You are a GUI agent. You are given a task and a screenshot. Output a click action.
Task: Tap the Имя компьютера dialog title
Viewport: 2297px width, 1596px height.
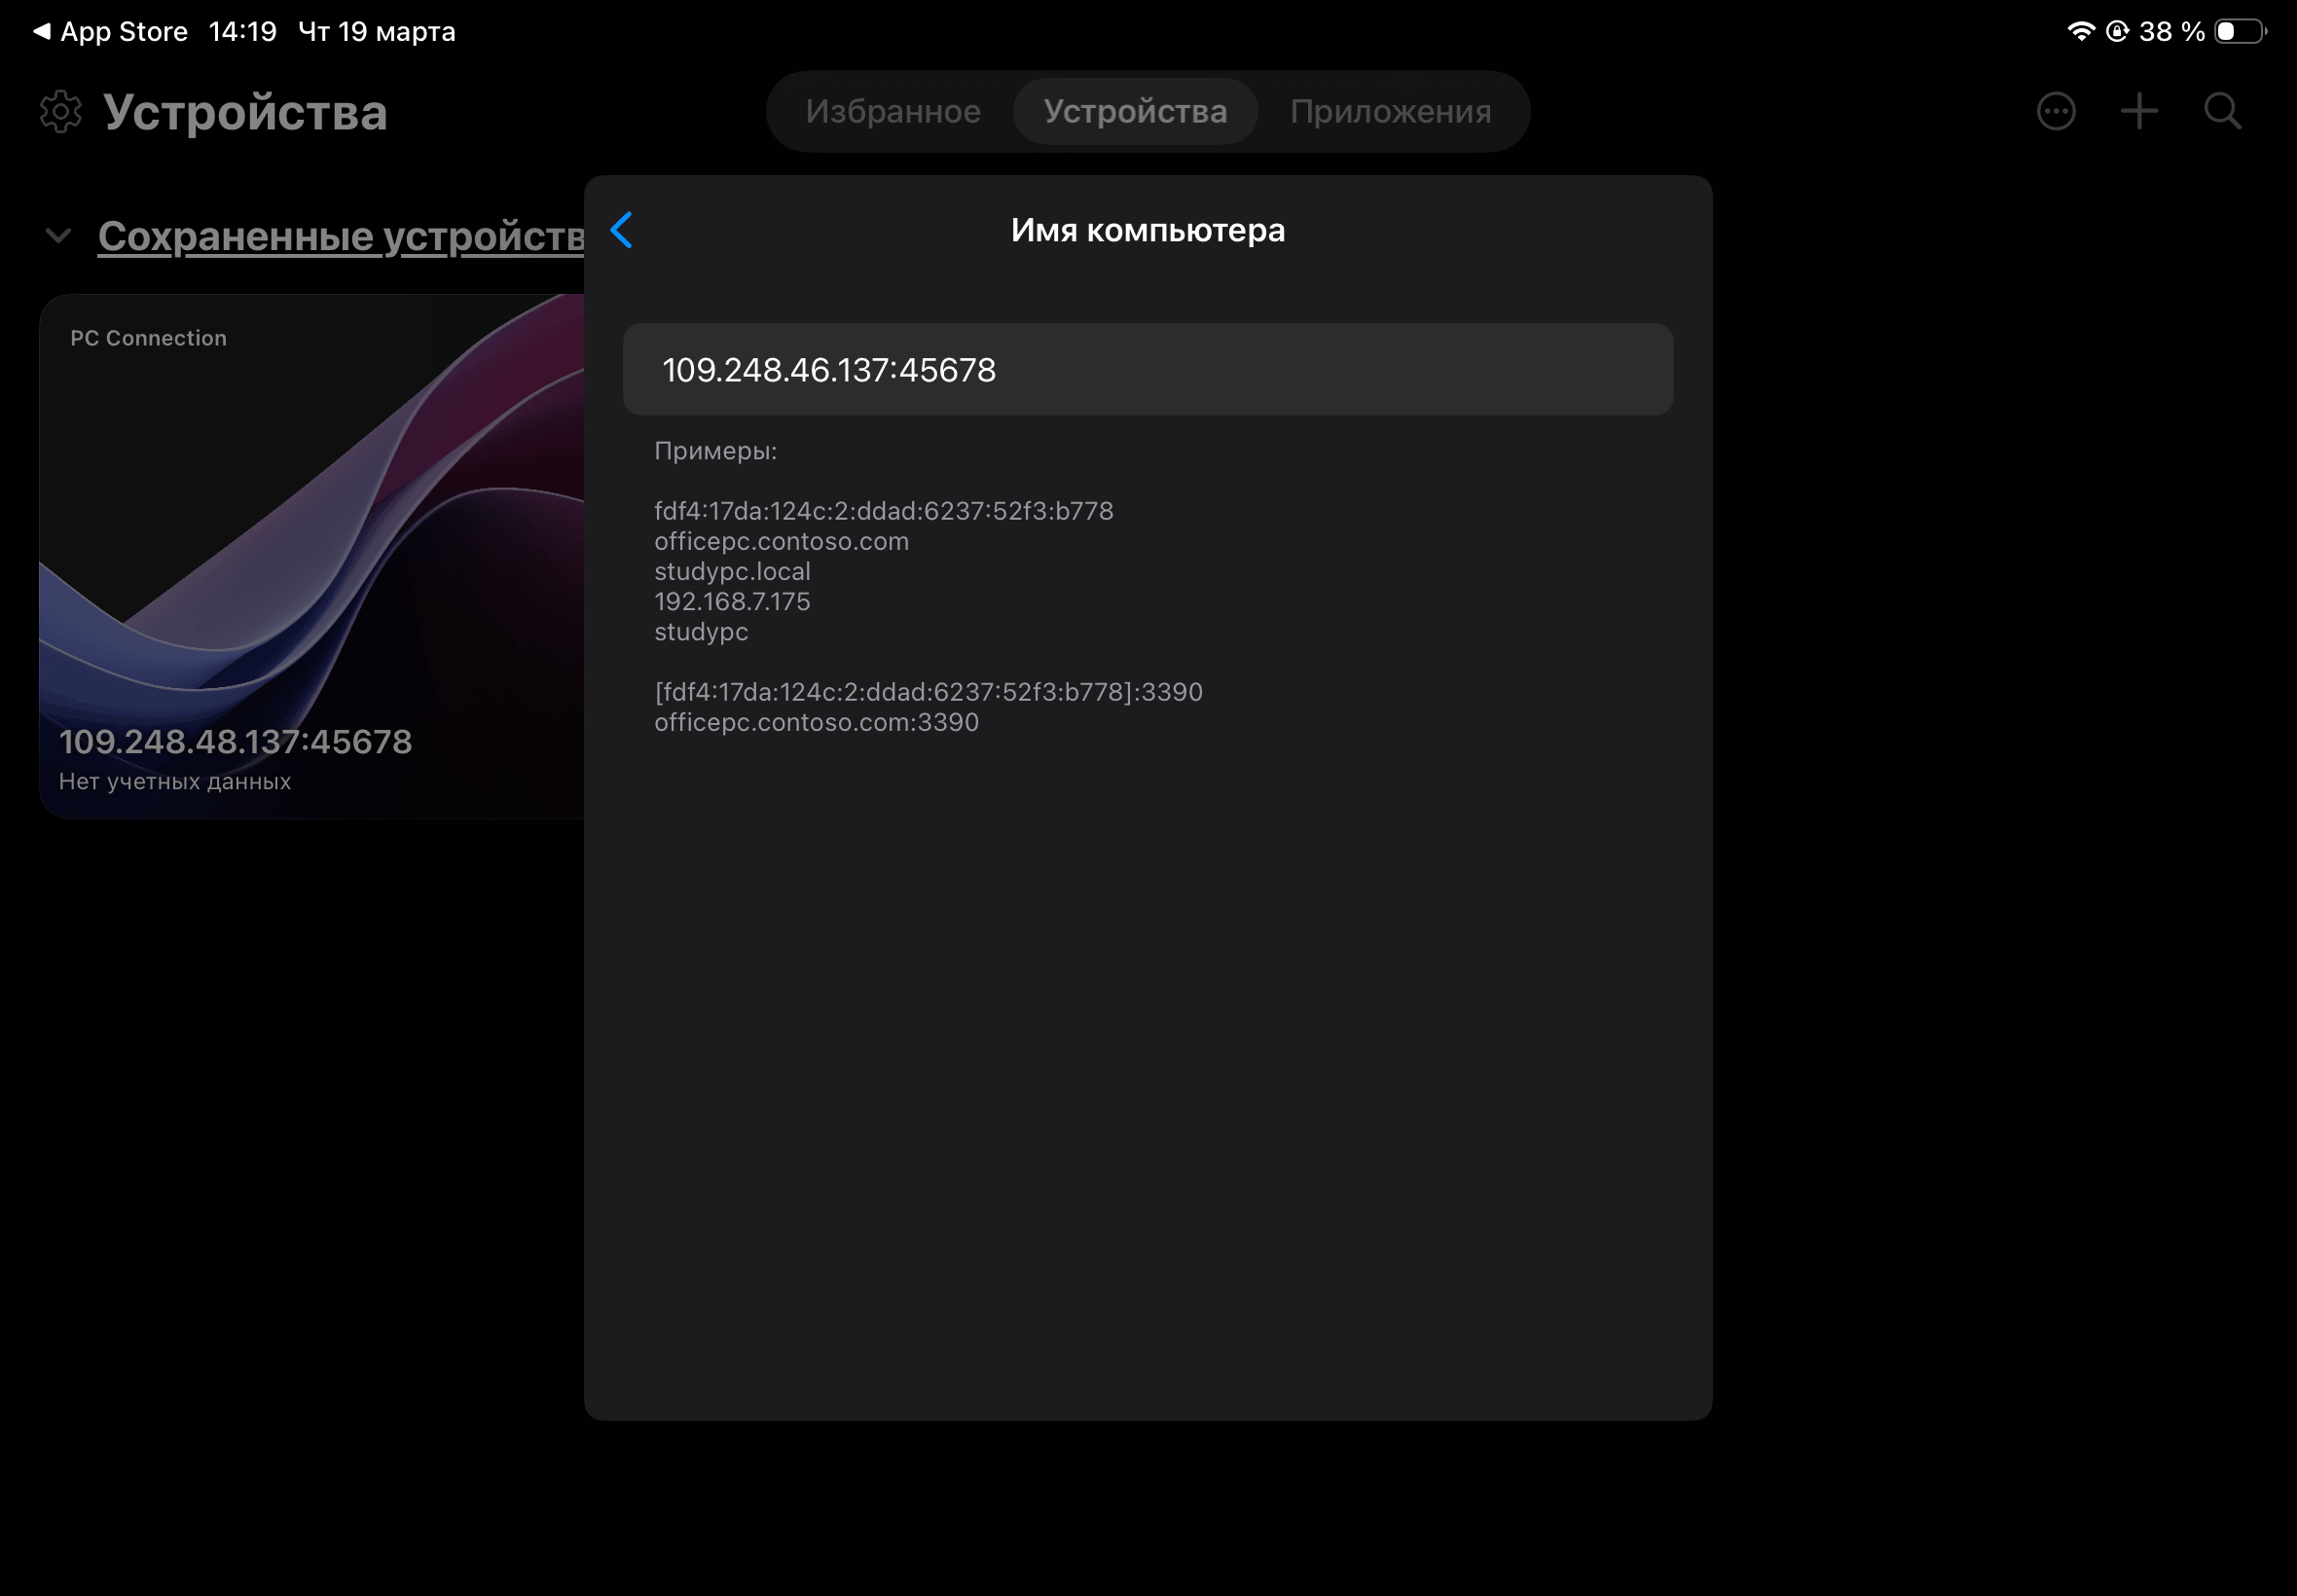coord(1147,230)
